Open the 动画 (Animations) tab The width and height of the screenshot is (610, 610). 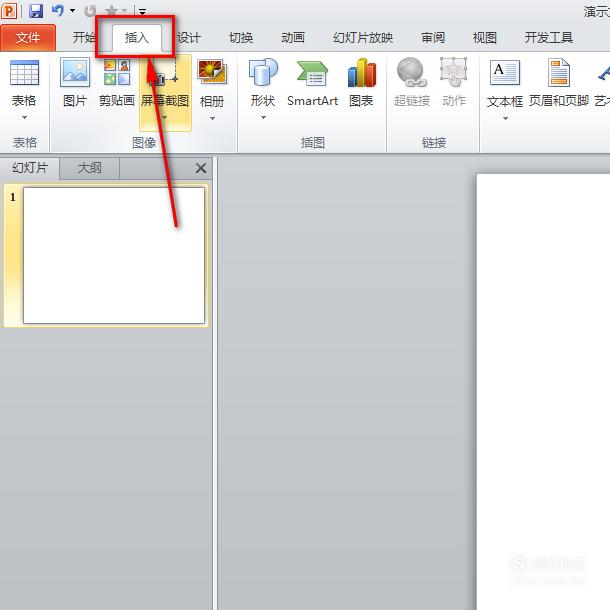(293, 38)
